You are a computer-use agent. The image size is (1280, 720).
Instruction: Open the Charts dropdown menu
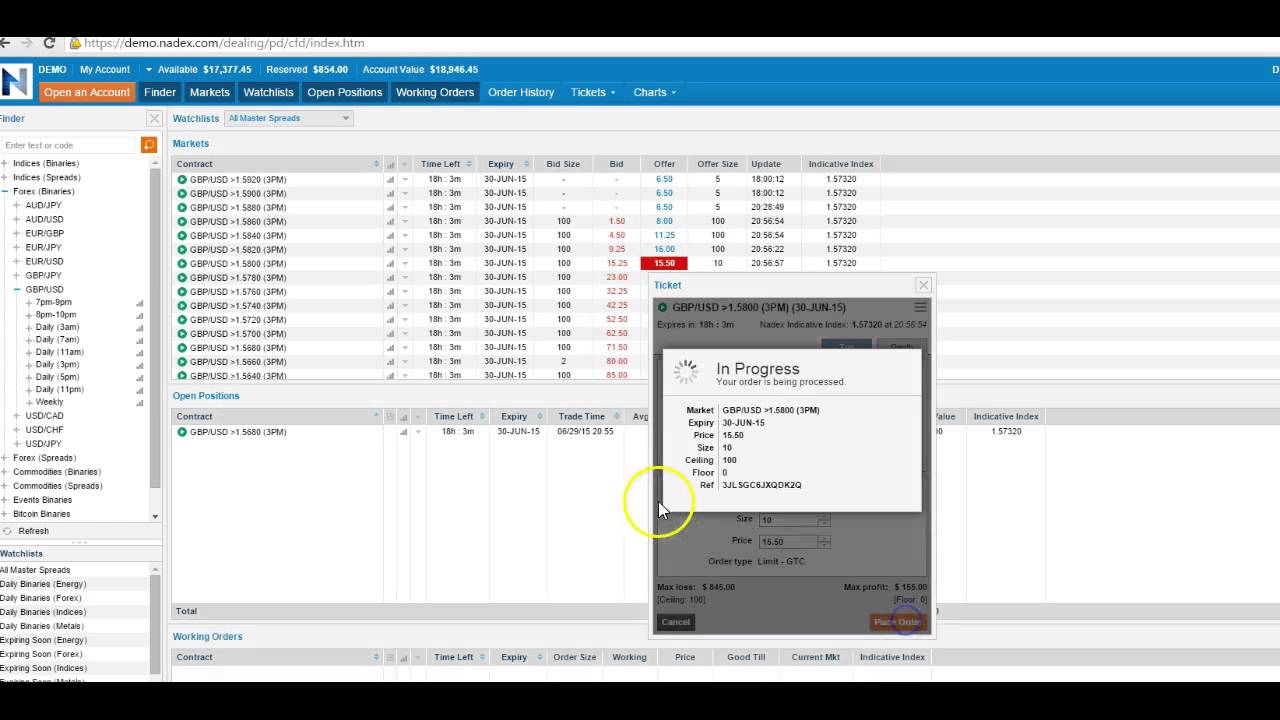pos(654,92)
